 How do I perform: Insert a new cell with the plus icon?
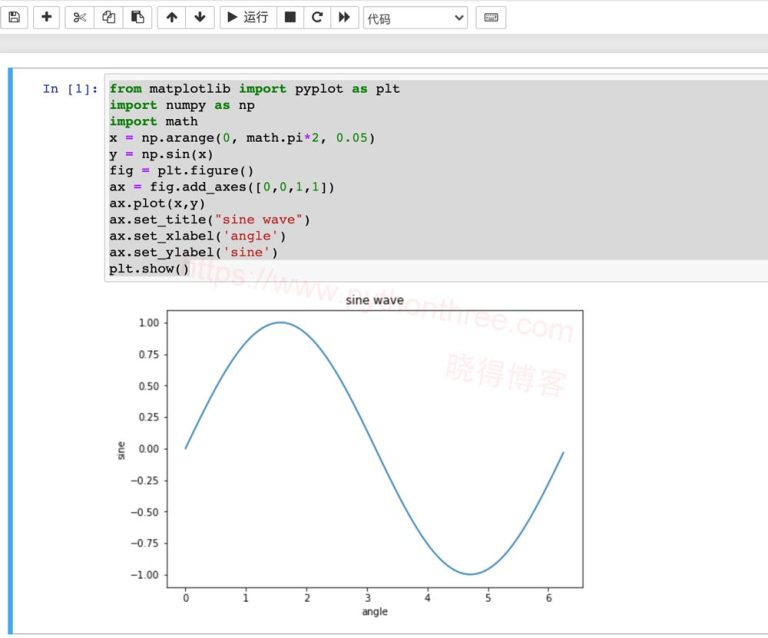pos(46,17)
